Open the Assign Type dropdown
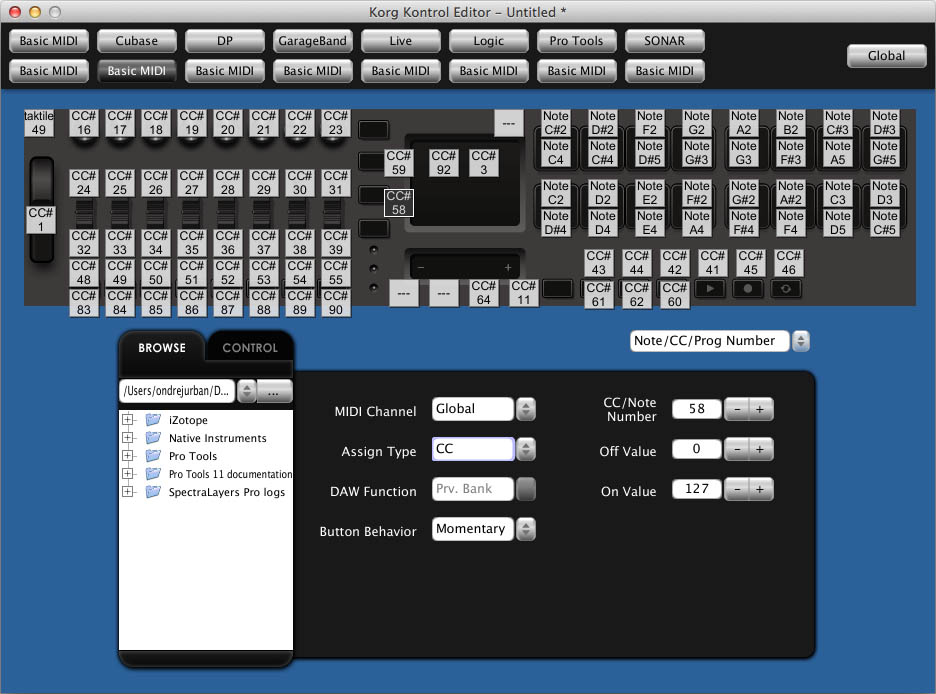The image size is (936, 694). (526, 449)
